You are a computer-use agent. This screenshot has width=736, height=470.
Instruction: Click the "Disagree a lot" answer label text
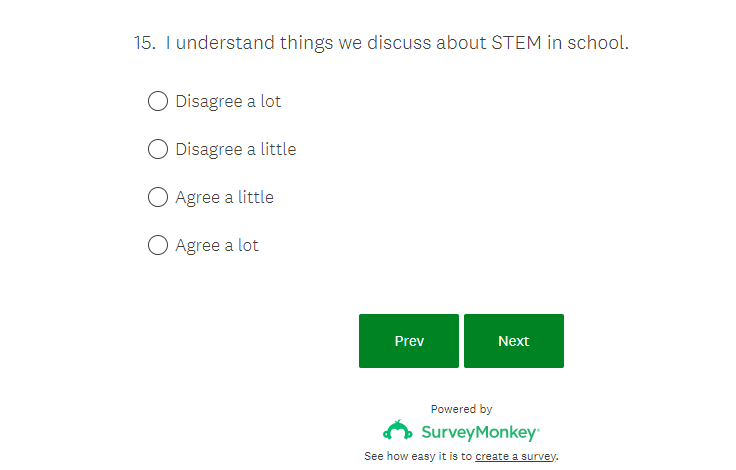tap(228, 101)
